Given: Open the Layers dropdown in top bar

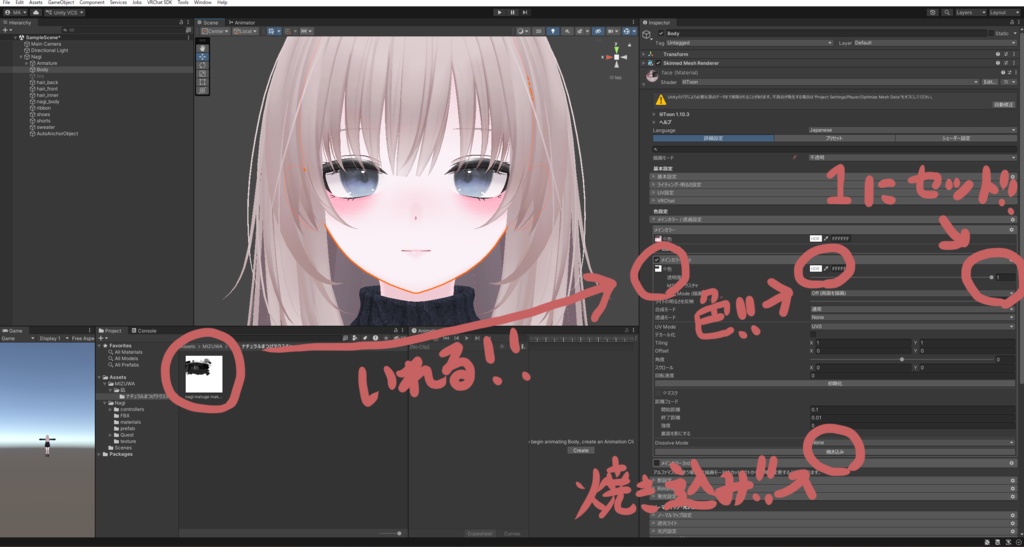Looking at the screenshot, I should [970, 12].
